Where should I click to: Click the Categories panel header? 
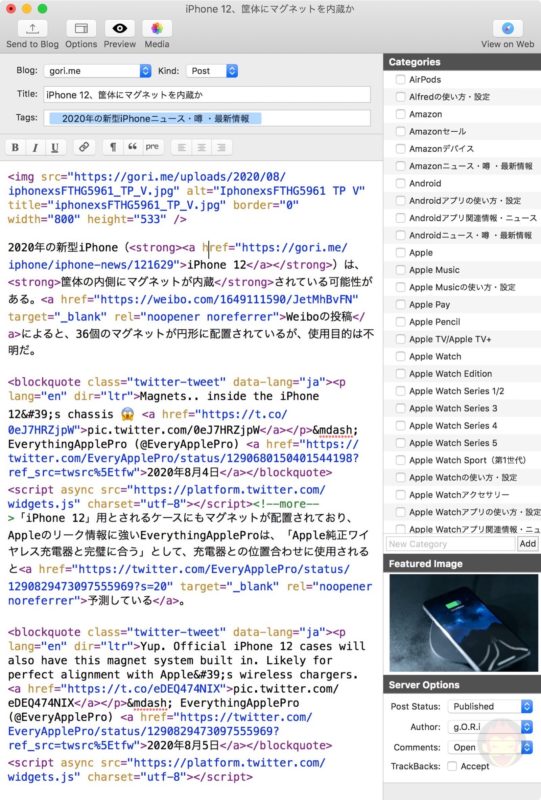click(x=462, y=62)
